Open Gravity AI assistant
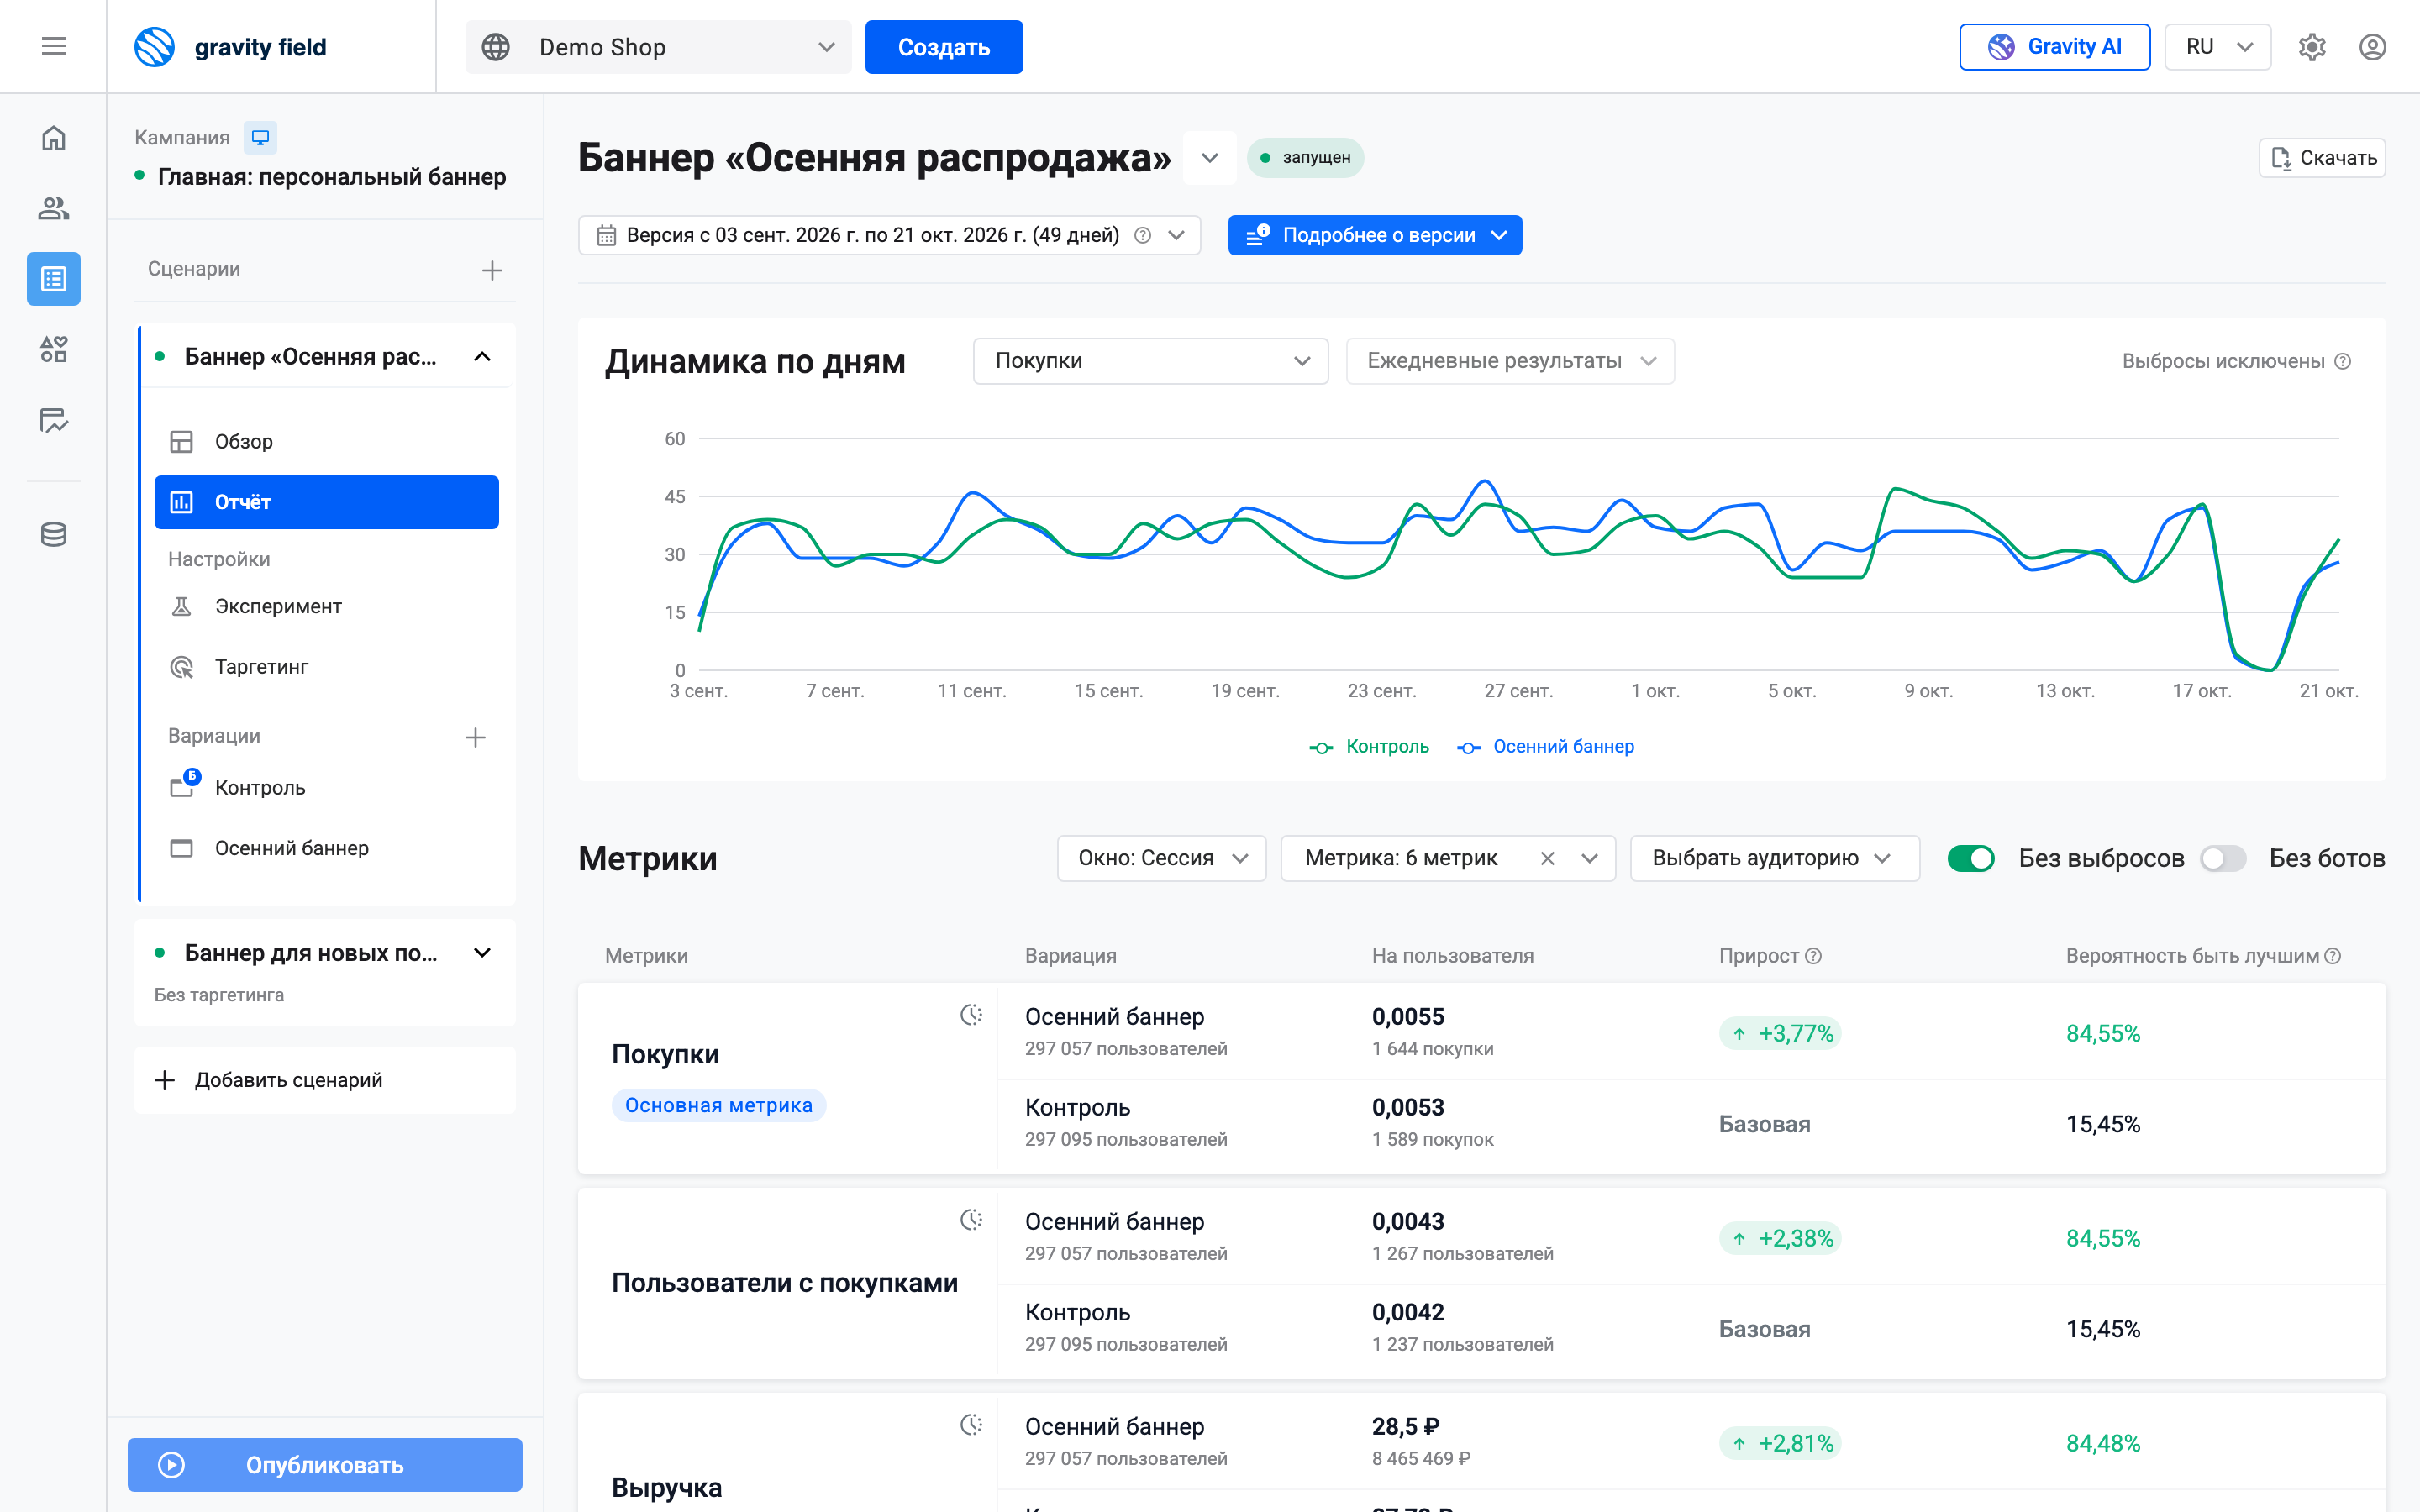This screenshot has height=1512, width=2420. pos(2054,47)
